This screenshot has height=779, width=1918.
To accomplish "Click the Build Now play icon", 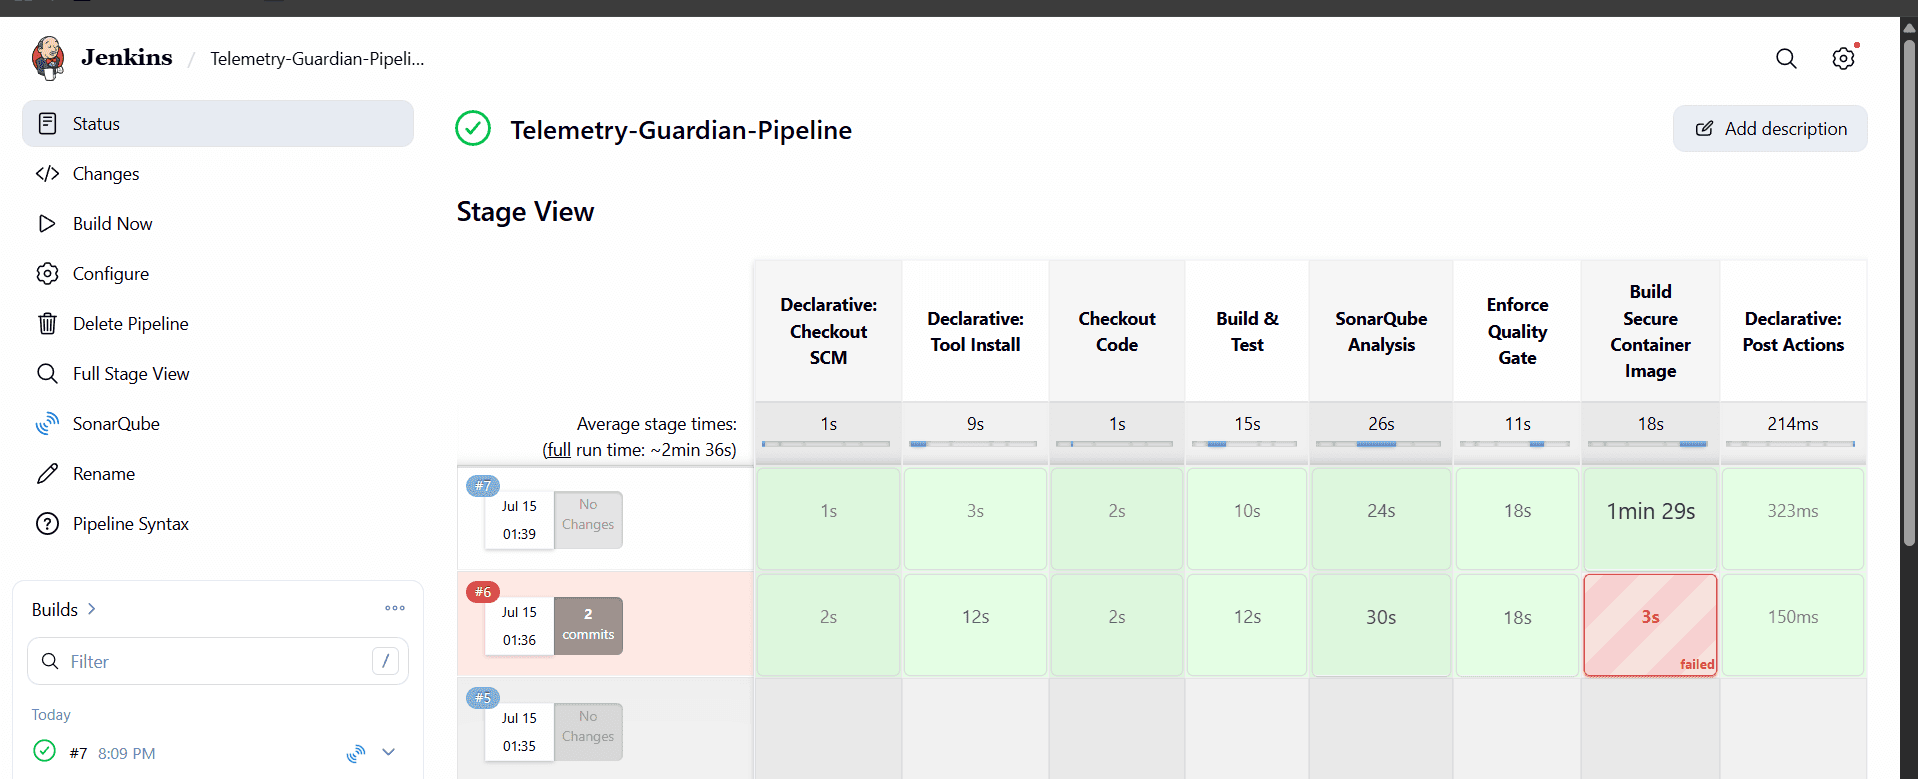I will [47, 224].
